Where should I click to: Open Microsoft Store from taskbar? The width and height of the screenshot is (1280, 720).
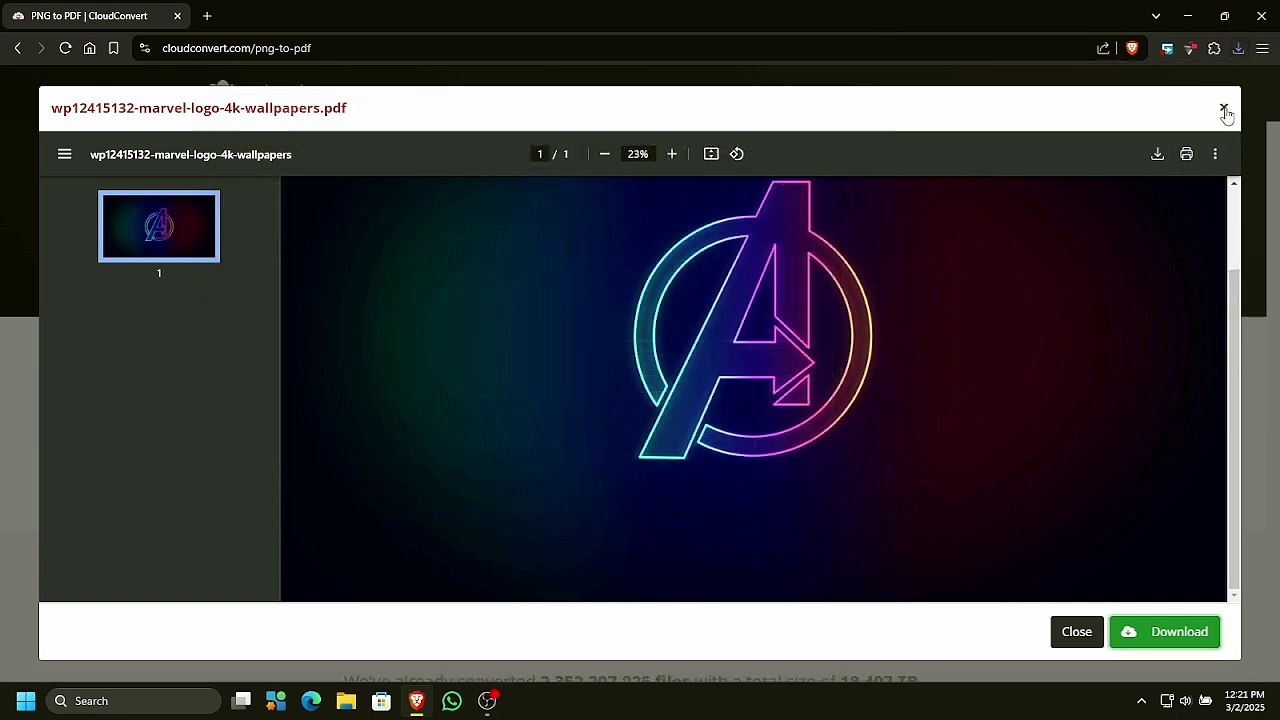click(x=381, y=701)
